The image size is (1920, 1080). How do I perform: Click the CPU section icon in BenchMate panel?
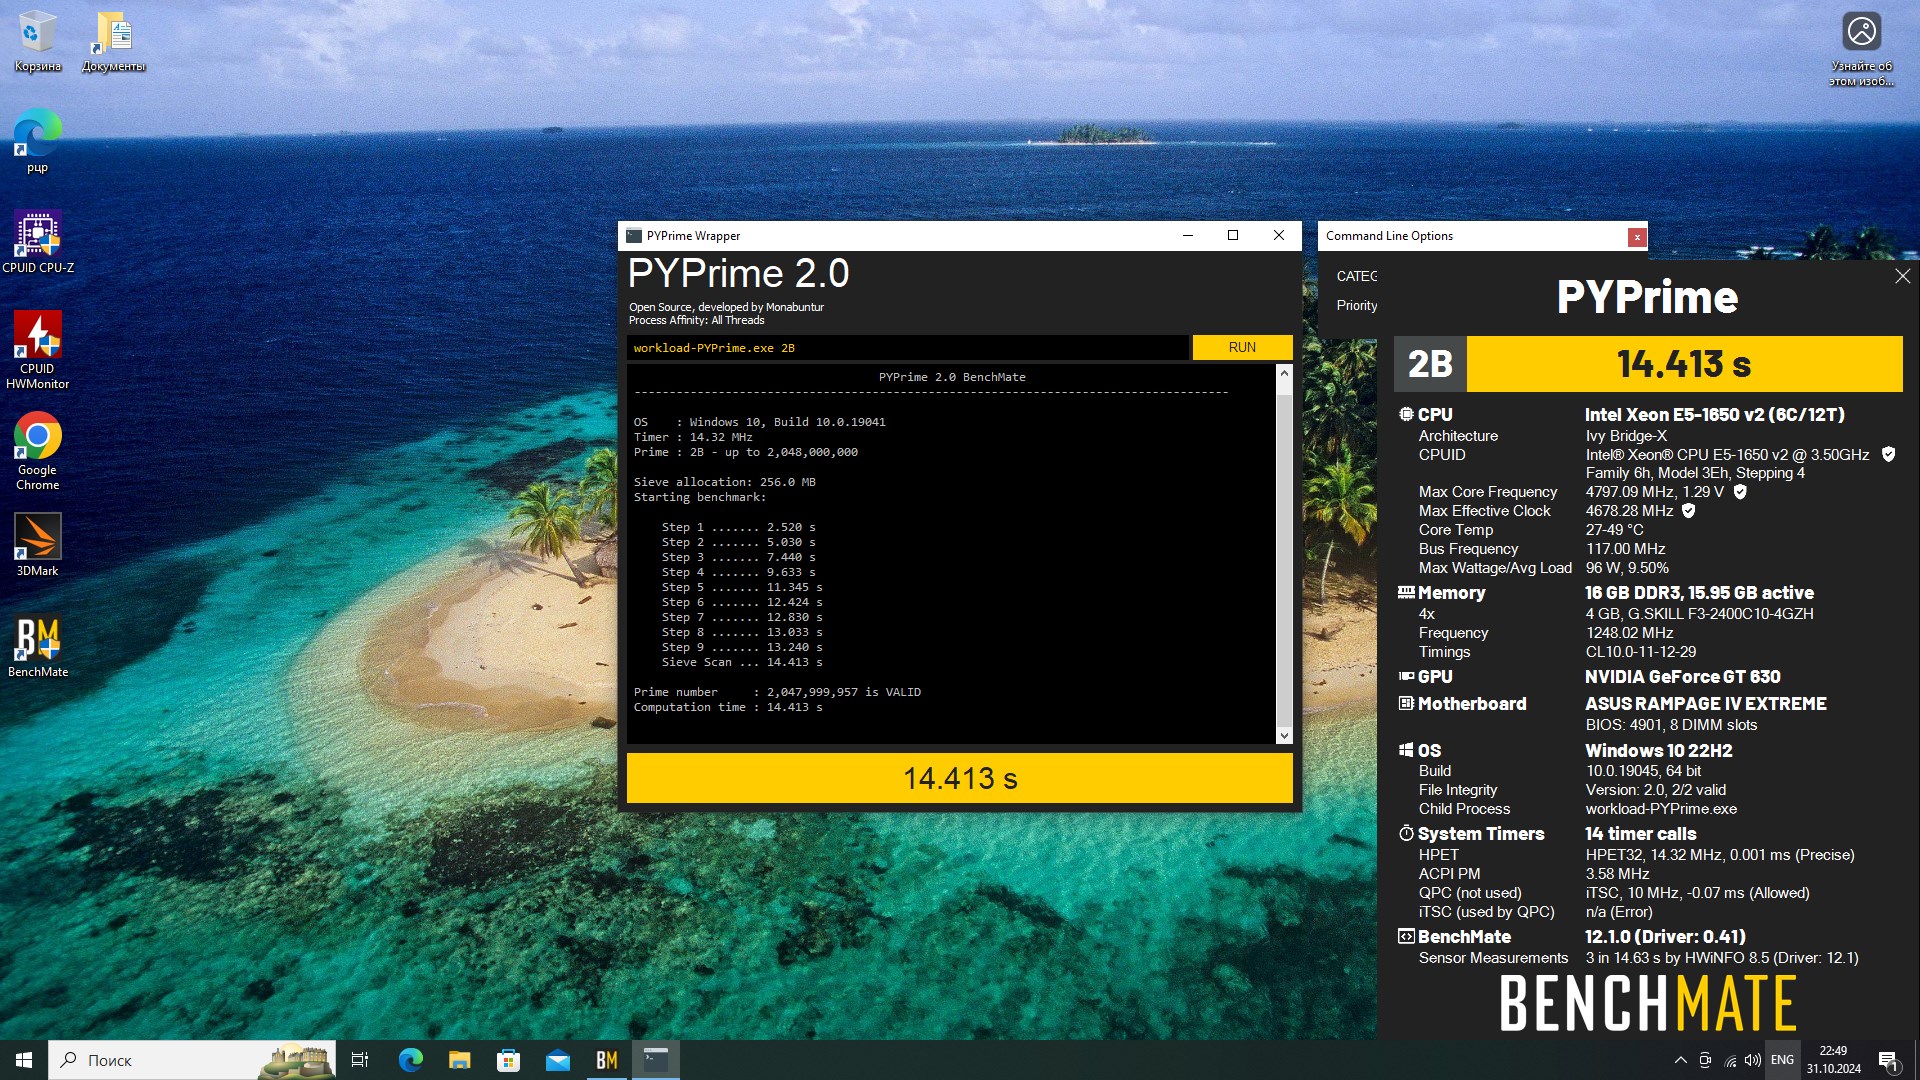[1406, 414]
